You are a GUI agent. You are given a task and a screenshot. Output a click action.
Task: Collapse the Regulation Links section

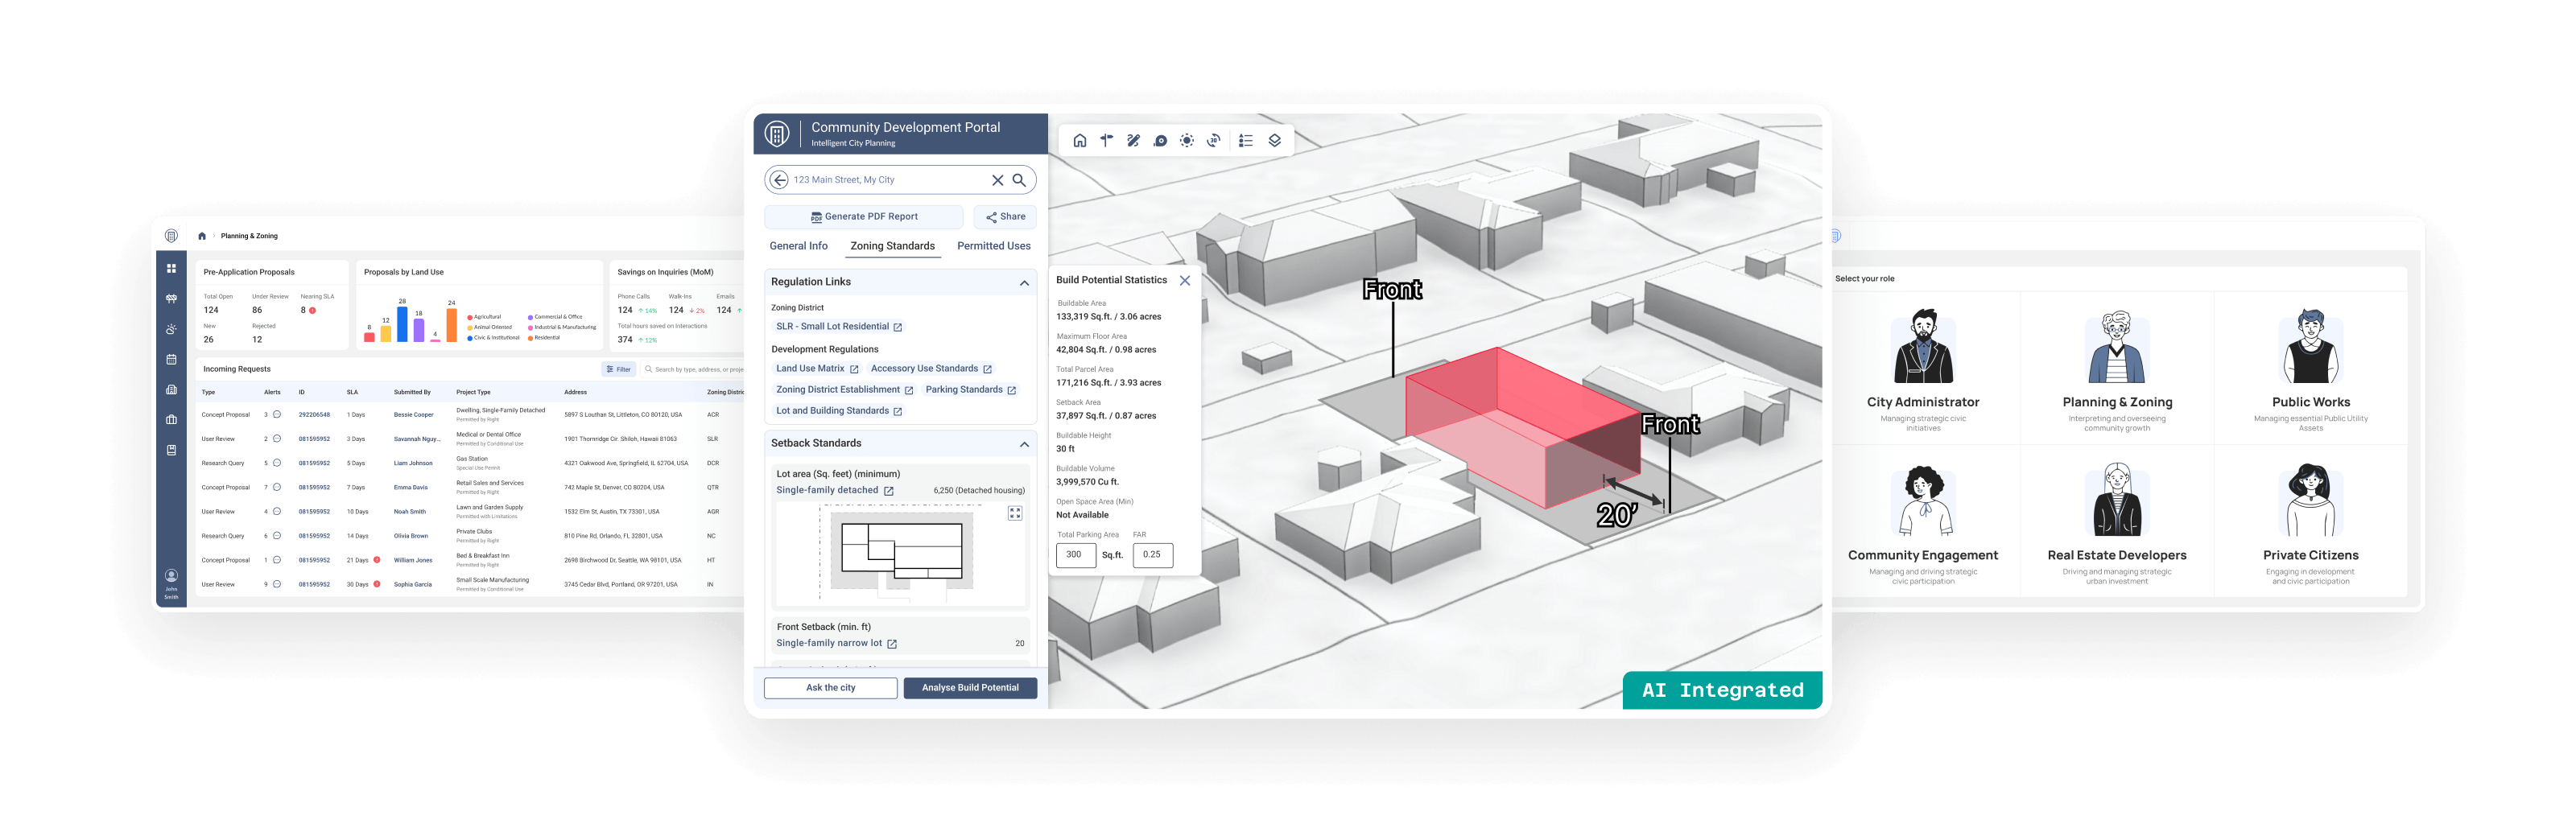[x=1024, y=283]
